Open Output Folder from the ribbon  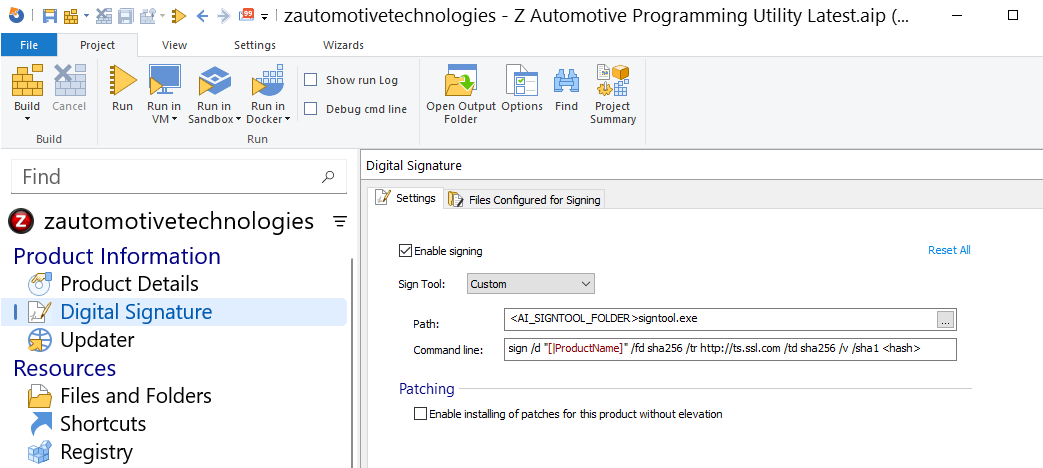point(460,82)
